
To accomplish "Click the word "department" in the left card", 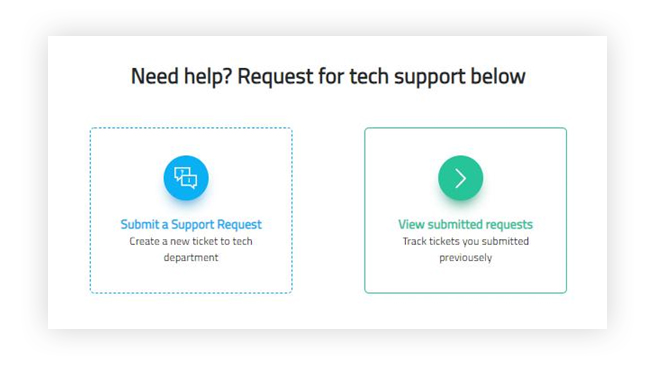I will pos(191,258).
